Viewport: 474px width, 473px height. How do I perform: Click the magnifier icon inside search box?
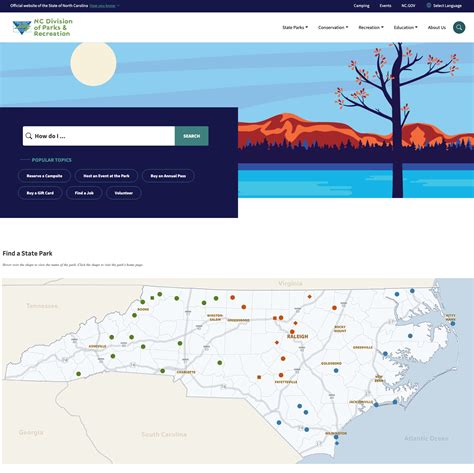(29, 136)
